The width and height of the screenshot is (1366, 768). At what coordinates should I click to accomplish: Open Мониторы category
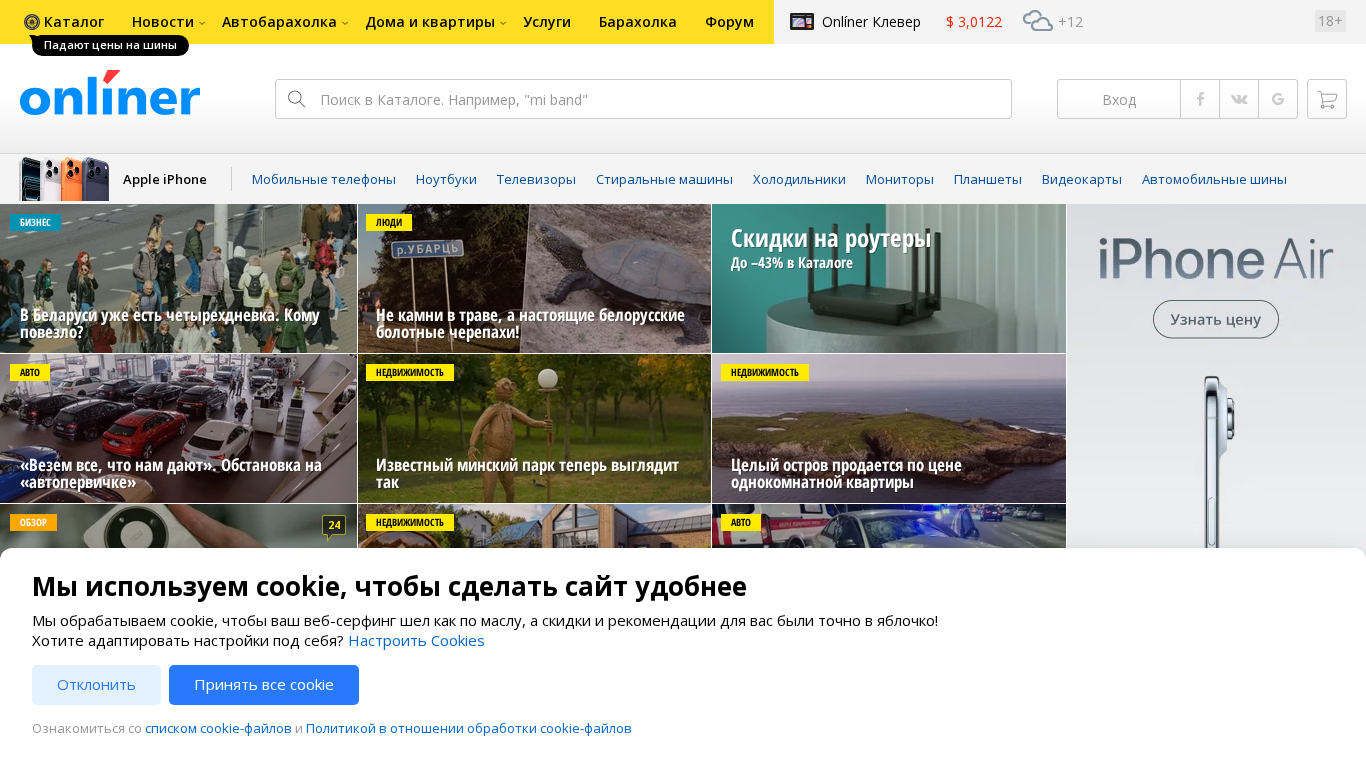click(900, 180)
